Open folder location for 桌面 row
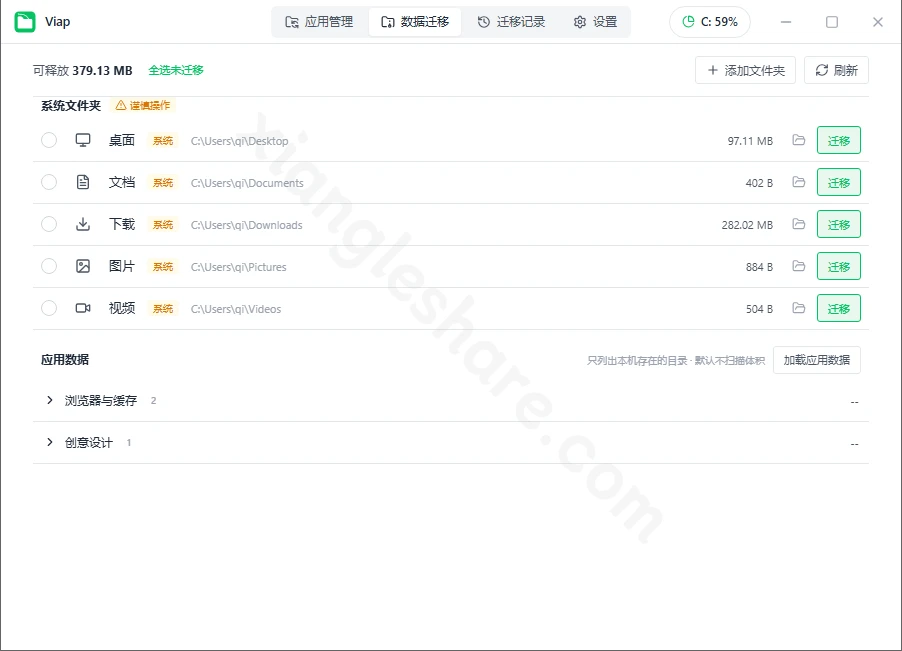Image resolution: width=902 pixels, height=651 pixels. [798, 140]
